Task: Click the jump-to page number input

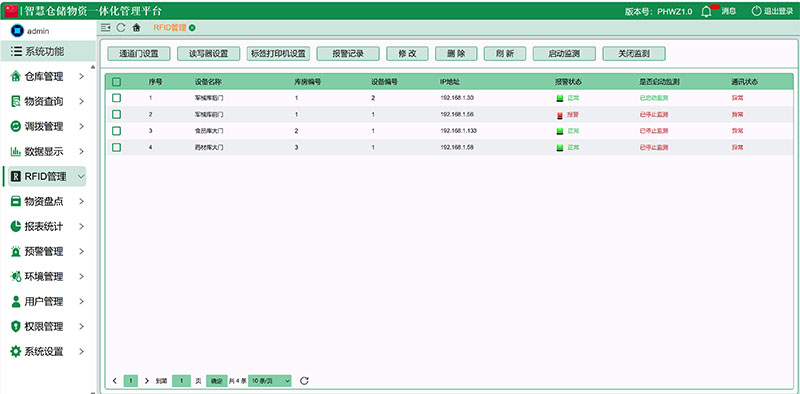Action: coord(181,381)
